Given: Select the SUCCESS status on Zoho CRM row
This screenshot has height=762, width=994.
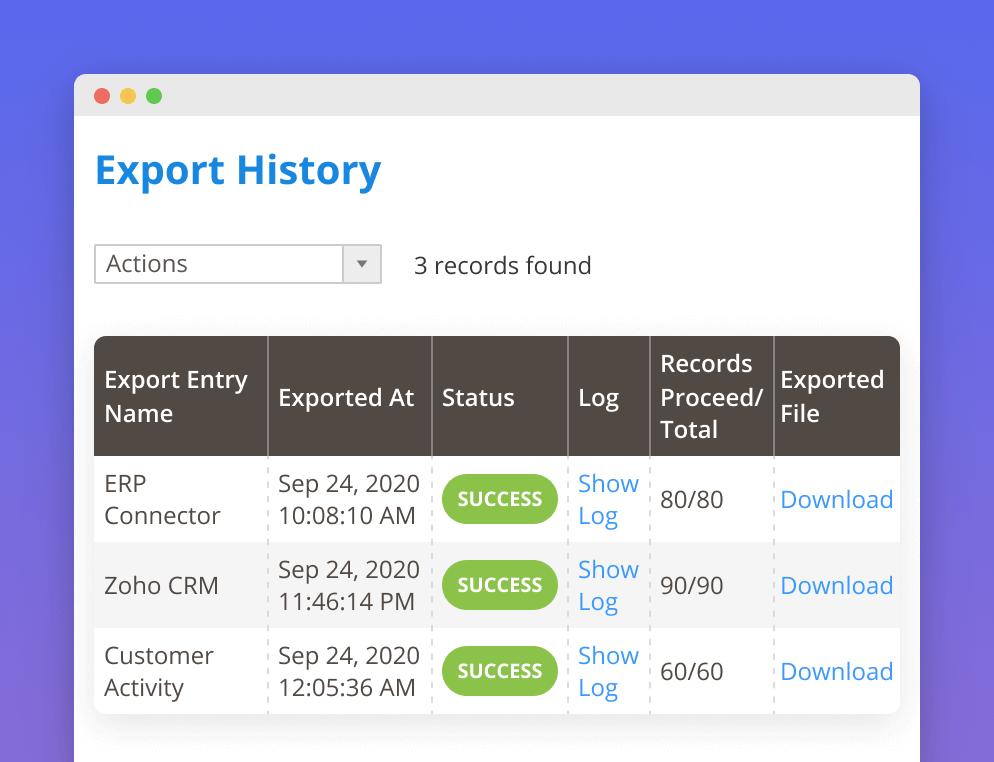Looking at the screenshot, I should click(499, 585).
